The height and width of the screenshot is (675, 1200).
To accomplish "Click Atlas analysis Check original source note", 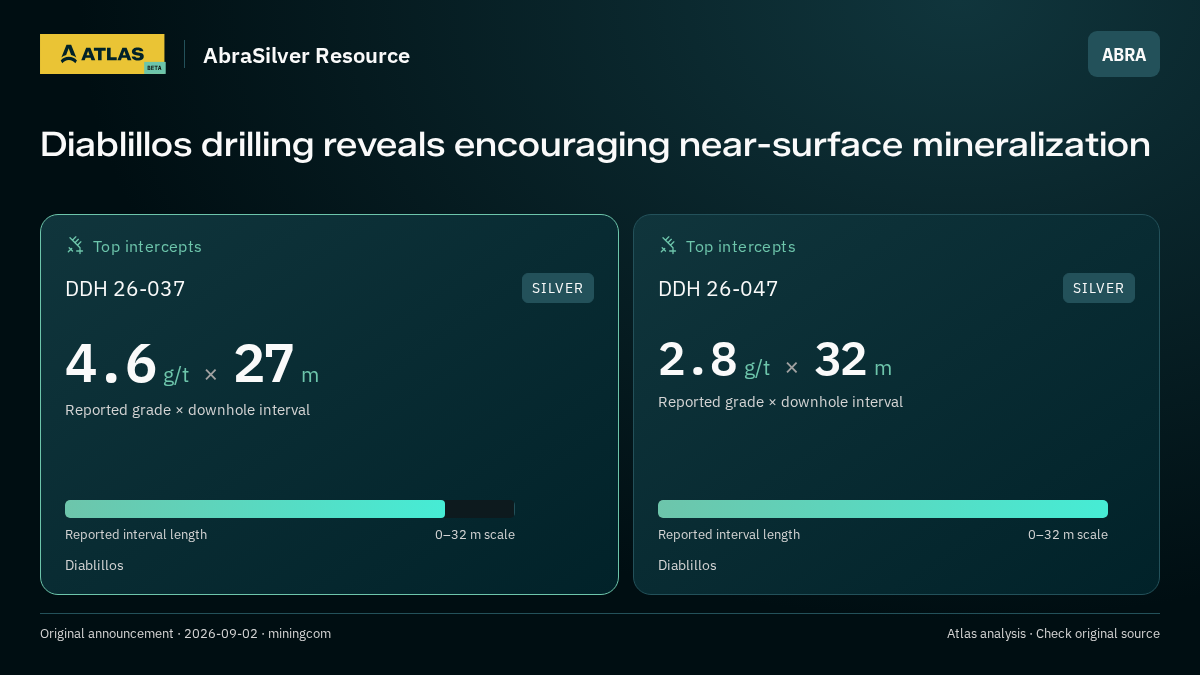I will (x=1053, y=634).
